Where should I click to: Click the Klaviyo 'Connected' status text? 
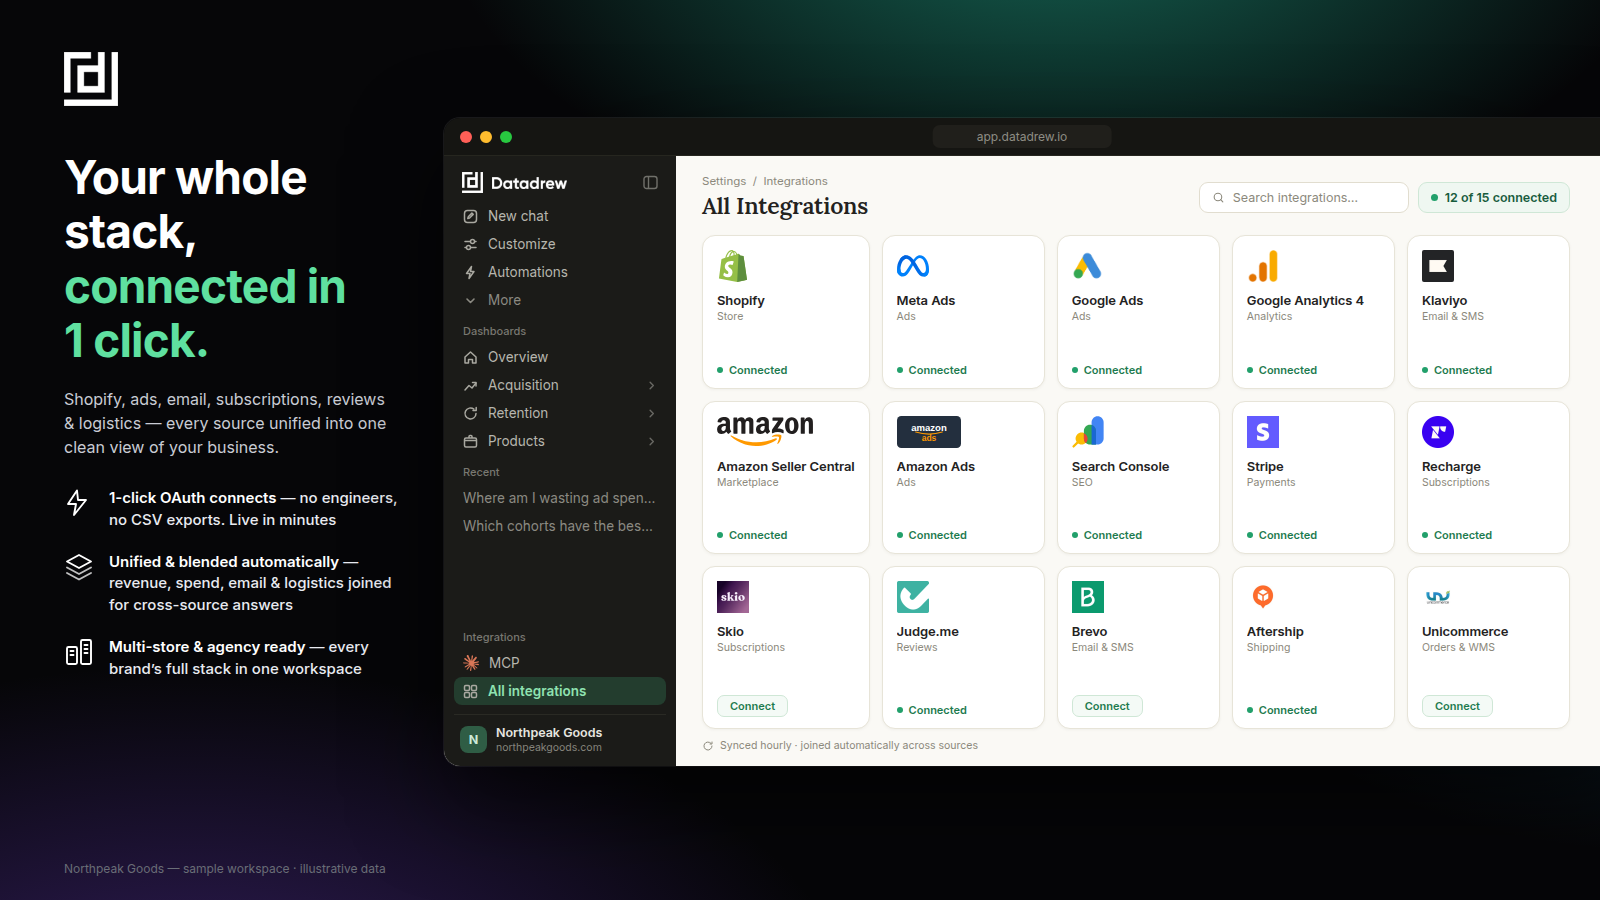1463,370
